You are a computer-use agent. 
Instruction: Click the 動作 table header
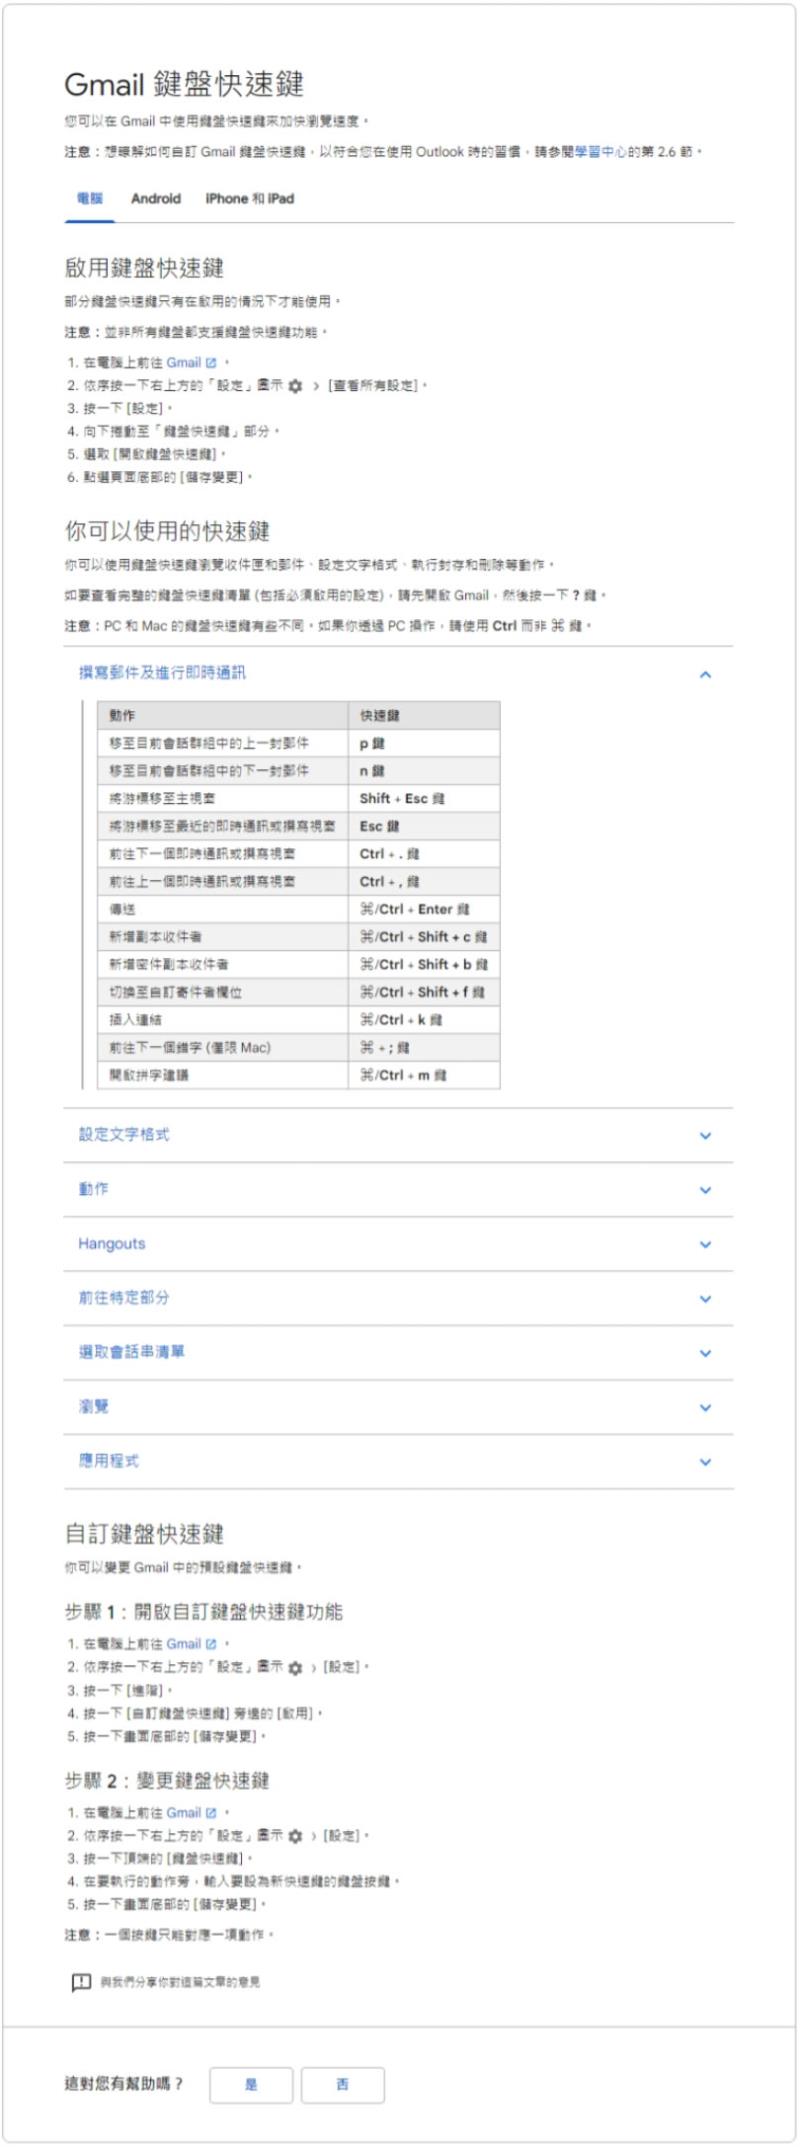(223, 715)
